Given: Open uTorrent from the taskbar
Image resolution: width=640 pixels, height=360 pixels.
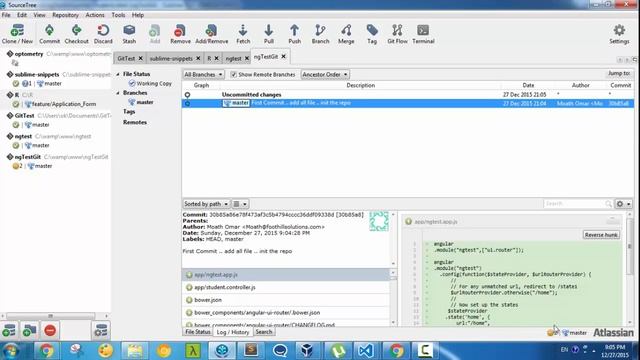Looking at the screenshot, I should click(x=338, y=350).
